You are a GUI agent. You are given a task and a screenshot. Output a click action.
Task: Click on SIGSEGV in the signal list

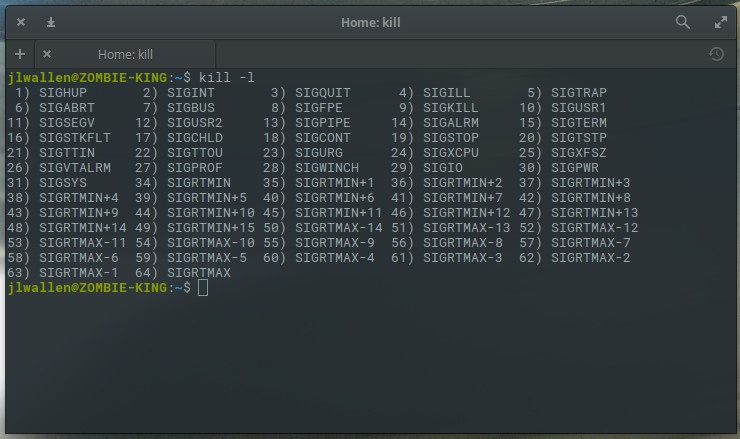[x=67, y=123]
